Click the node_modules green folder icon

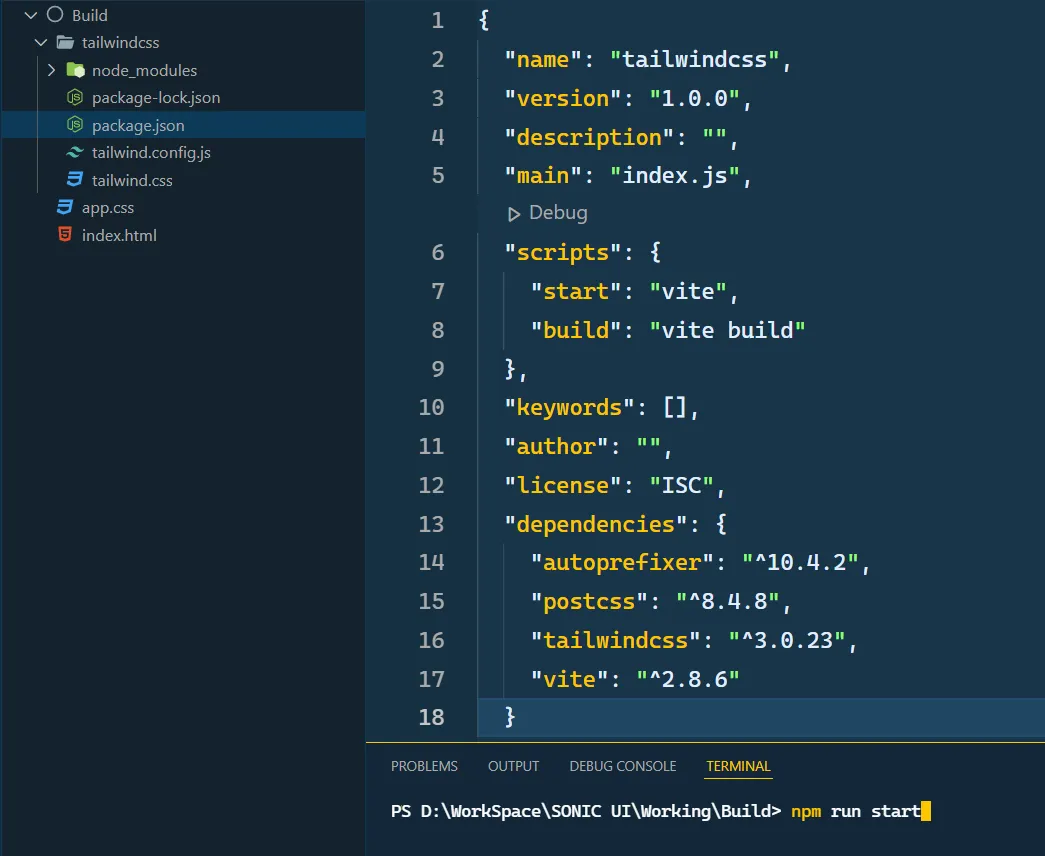point(75,70)
